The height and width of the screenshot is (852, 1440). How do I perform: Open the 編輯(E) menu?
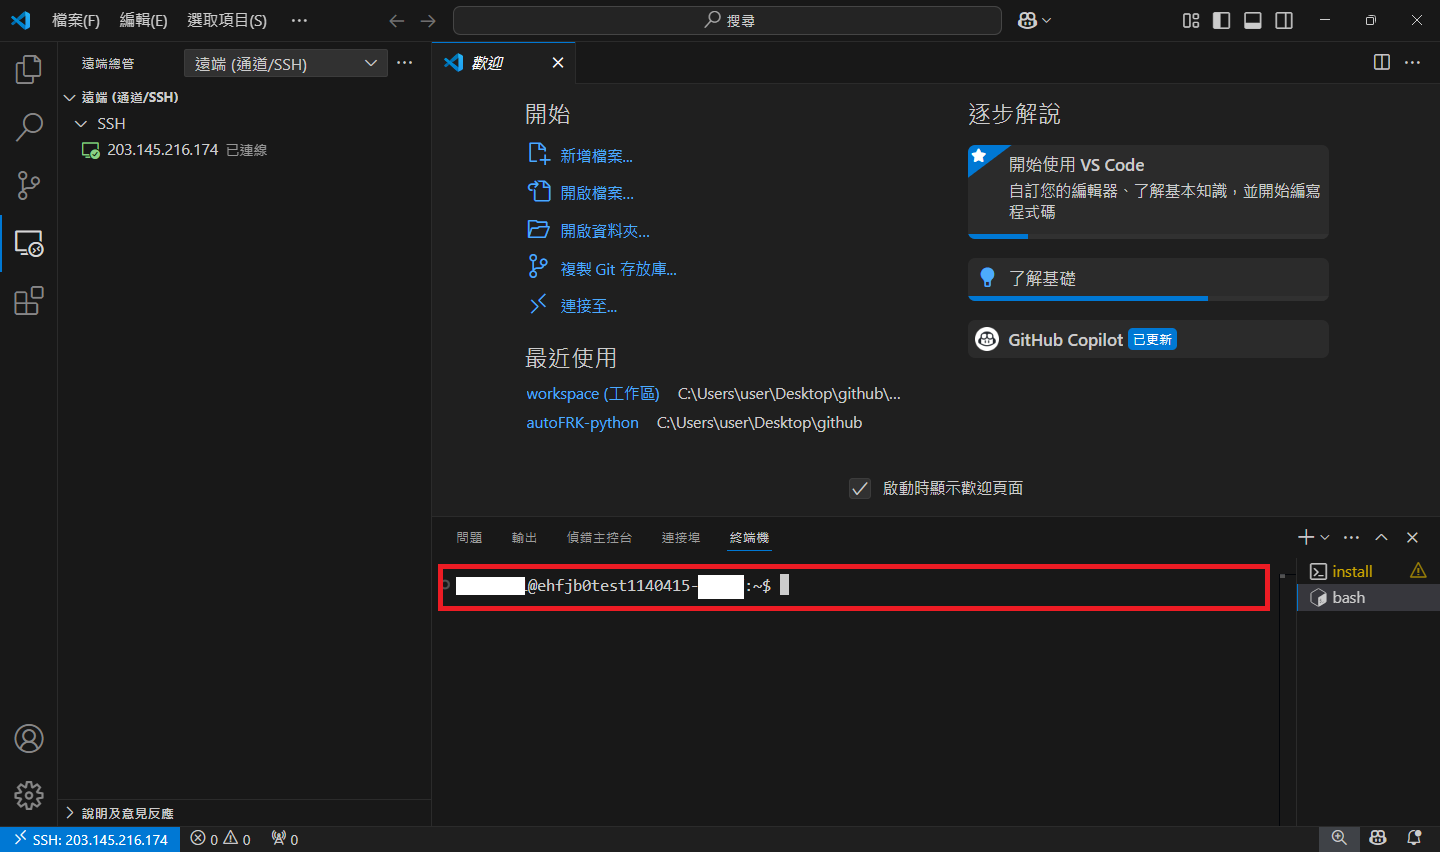(x=143, y=20)
